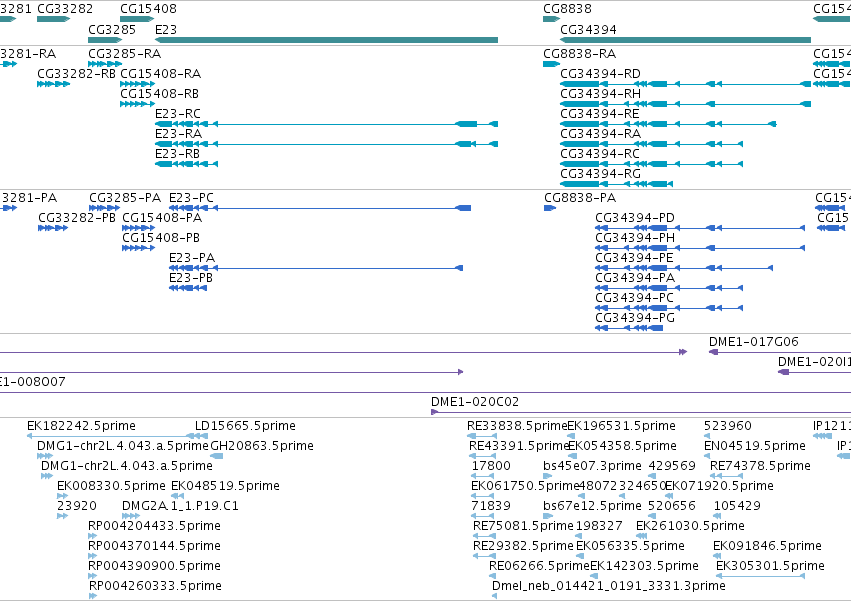Viewport: 851px width, 601px height.
Task: Select the CG34394-RC transcript label
Action: (600, 154)
